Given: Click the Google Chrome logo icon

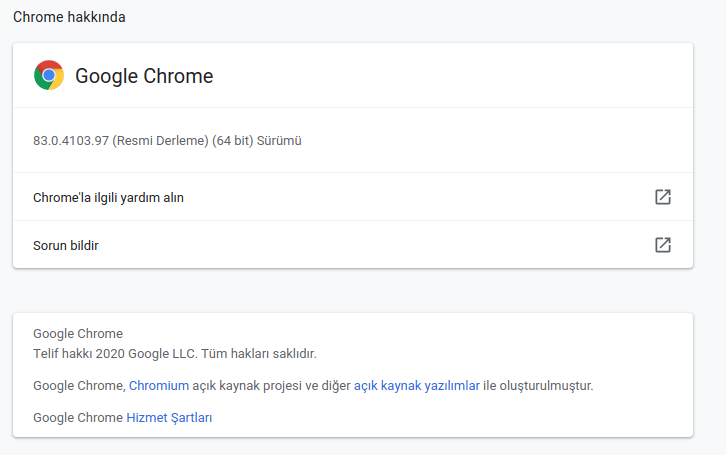Looking at the screenshot, I should click(x=49, y=76).
